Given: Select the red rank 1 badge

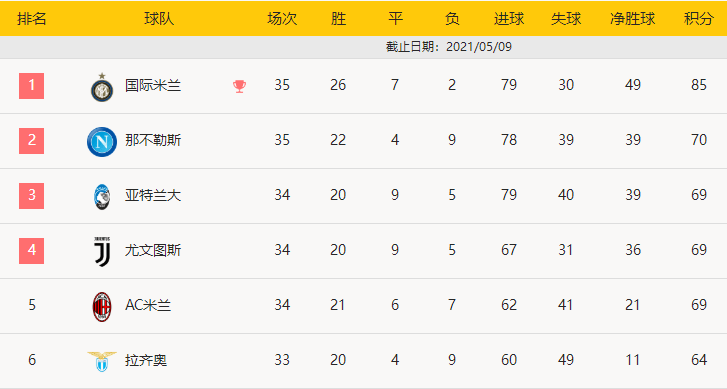Looking at the screenshot, I should tap(32, 86).
